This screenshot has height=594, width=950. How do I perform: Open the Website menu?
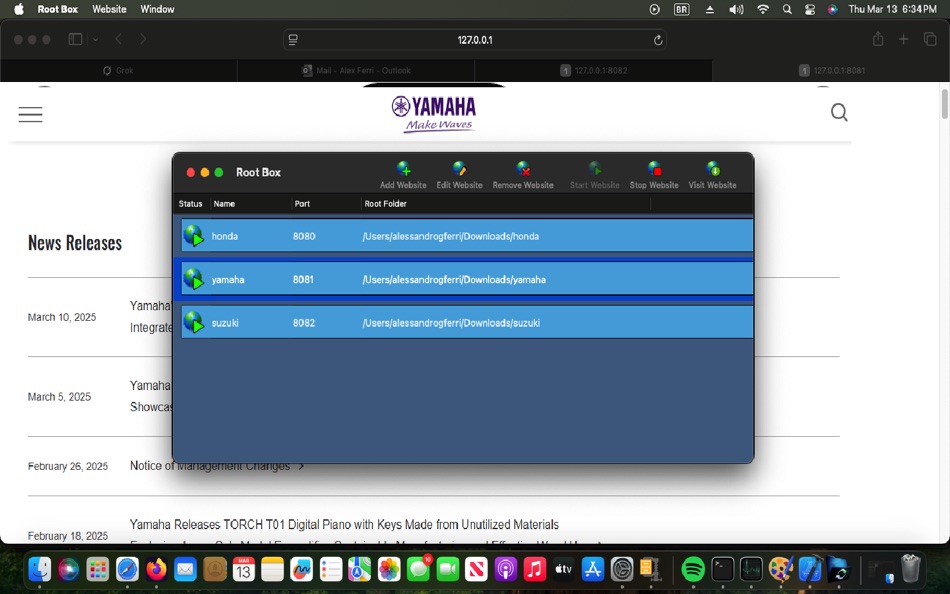tap(109, 9)
